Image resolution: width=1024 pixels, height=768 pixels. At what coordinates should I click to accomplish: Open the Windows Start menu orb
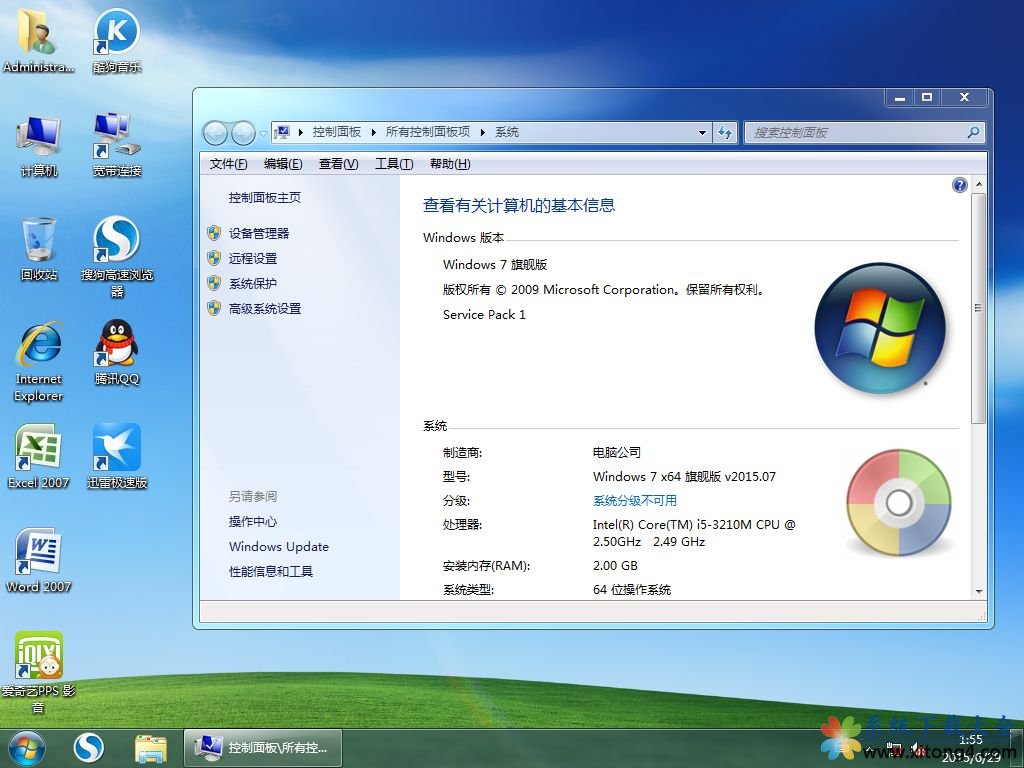27,748
